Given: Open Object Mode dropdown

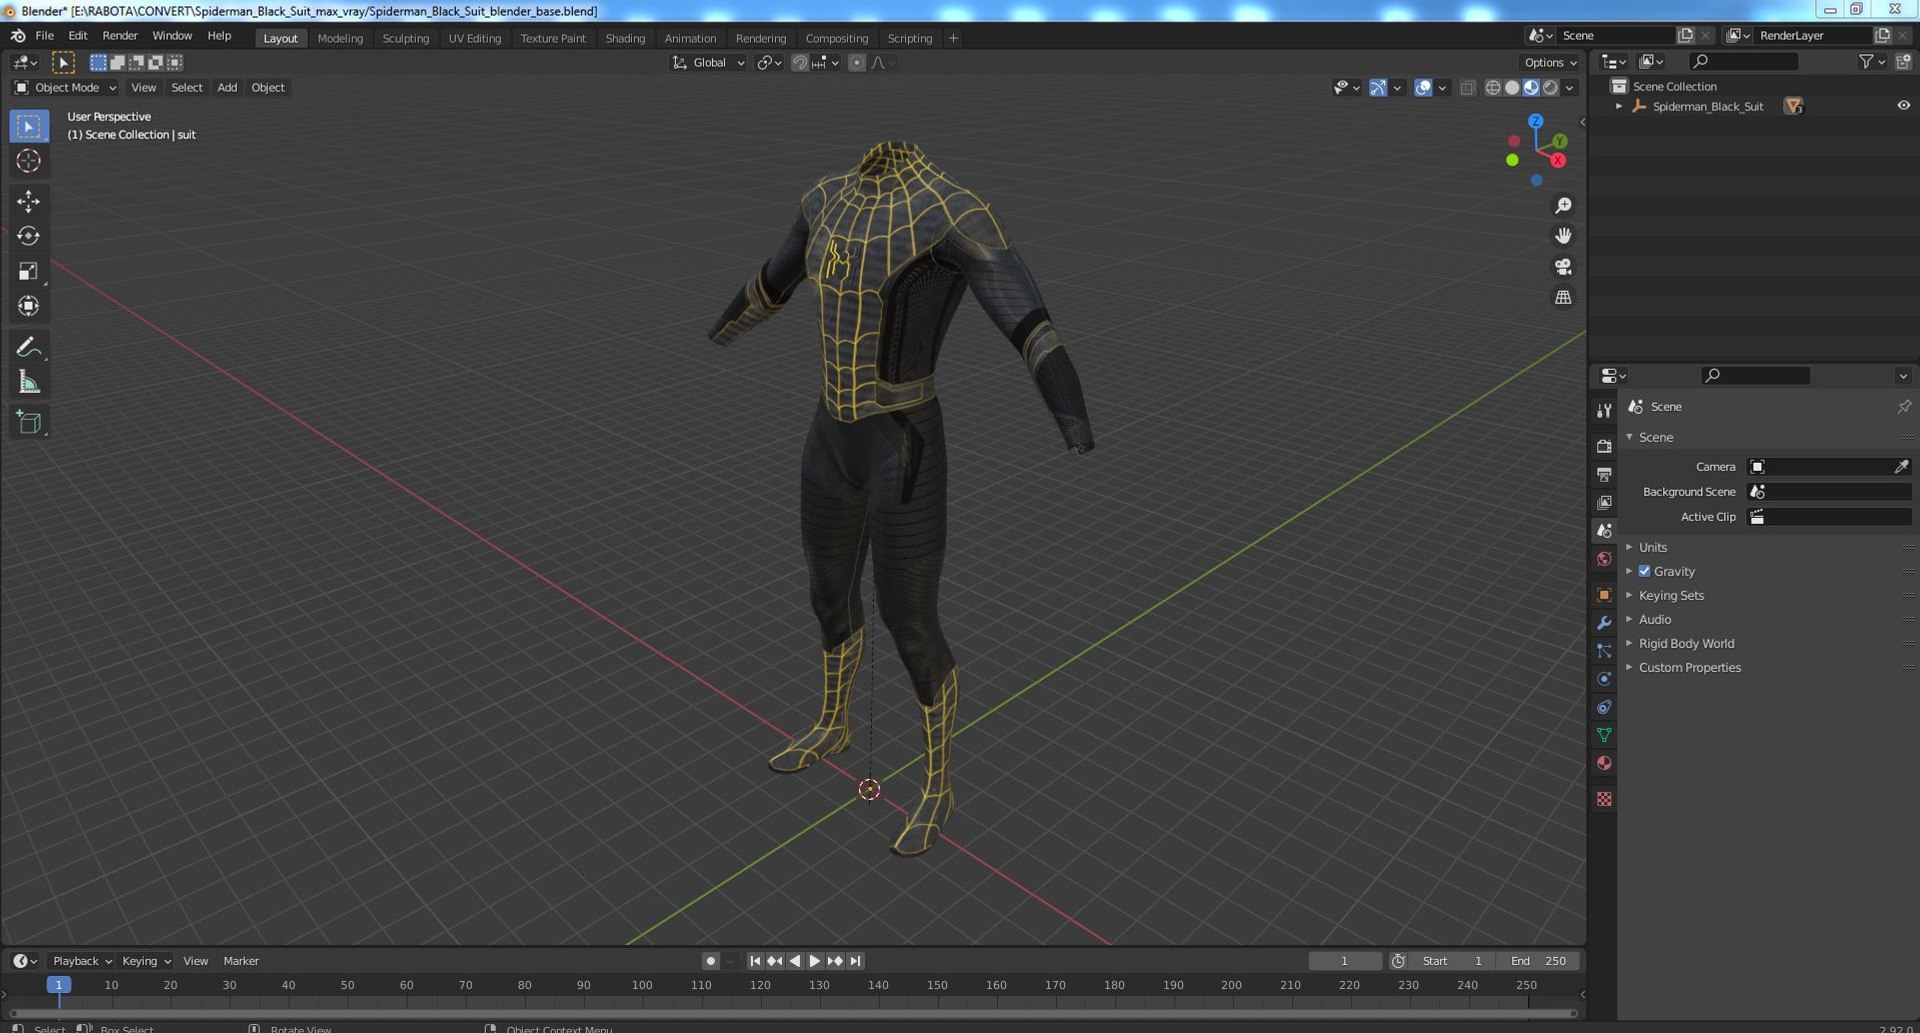Looking at the screenshot, I should 65,88.
